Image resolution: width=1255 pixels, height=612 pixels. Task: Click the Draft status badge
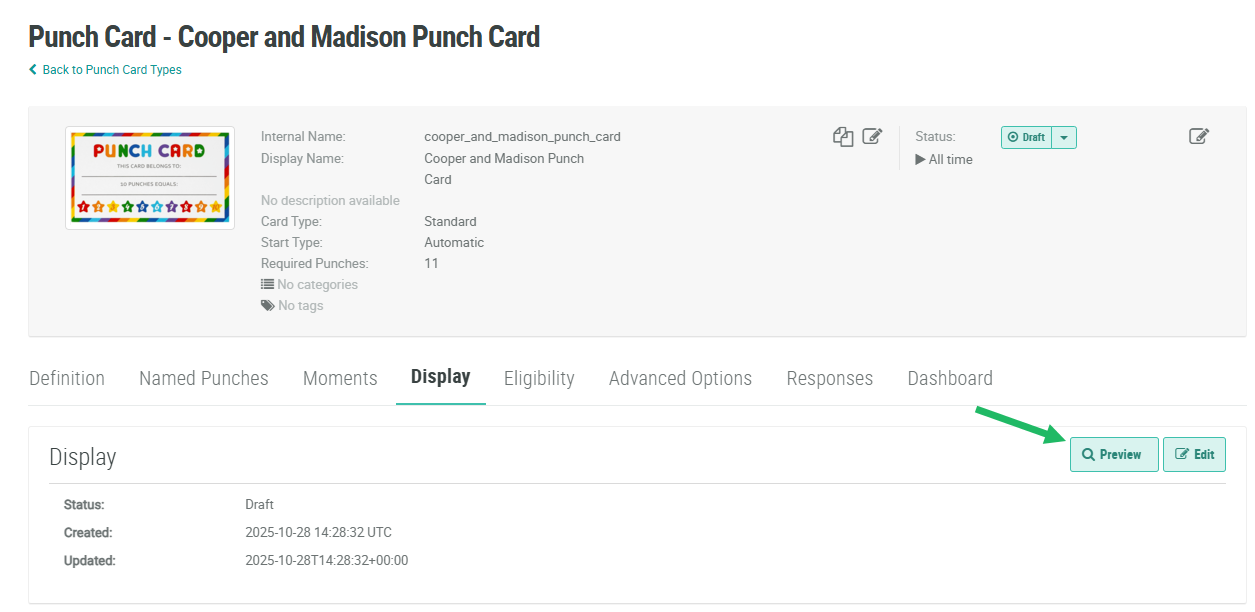[1027, 138]
